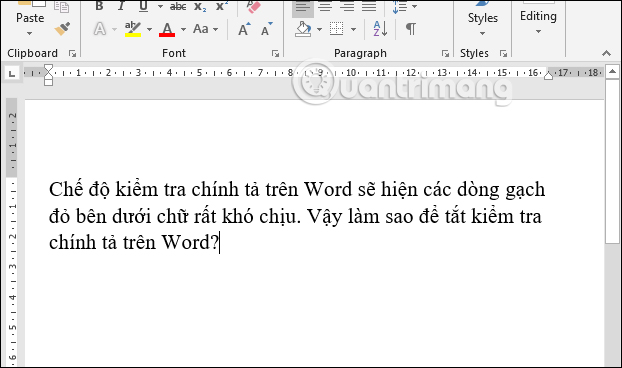Click the Text Effects outlined A icon

(x=100, y=29)
